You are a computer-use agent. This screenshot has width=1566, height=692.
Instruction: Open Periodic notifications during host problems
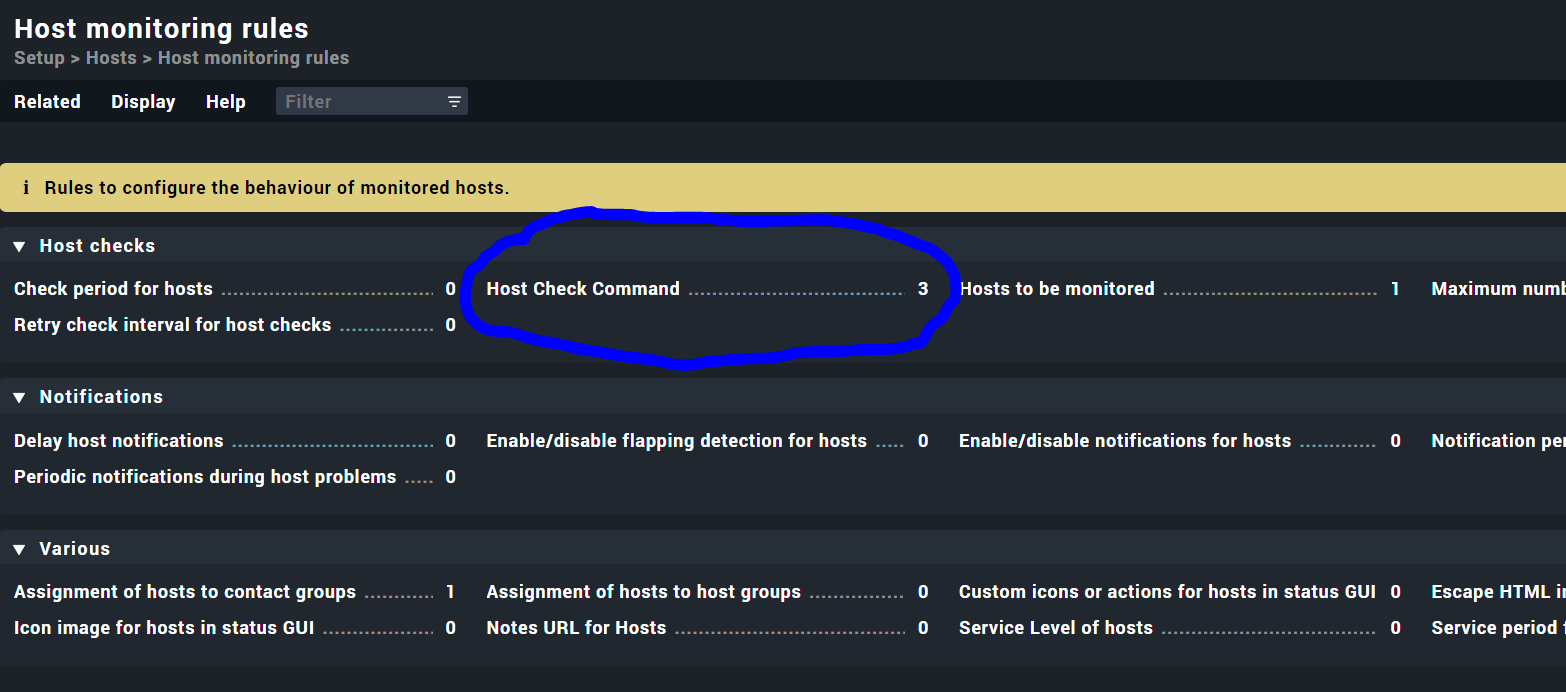pyautogui.click(x=205, y=477)
